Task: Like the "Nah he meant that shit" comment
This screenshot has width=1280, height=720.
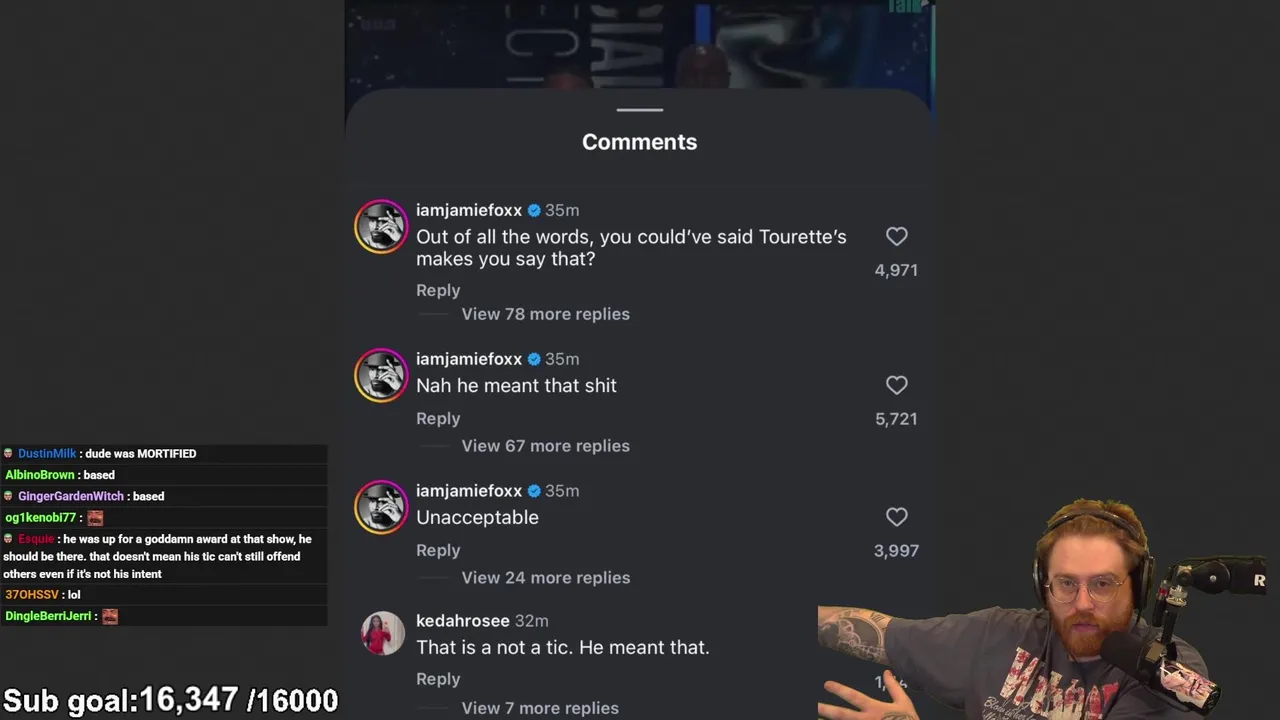Action: (x=896, y=385)
